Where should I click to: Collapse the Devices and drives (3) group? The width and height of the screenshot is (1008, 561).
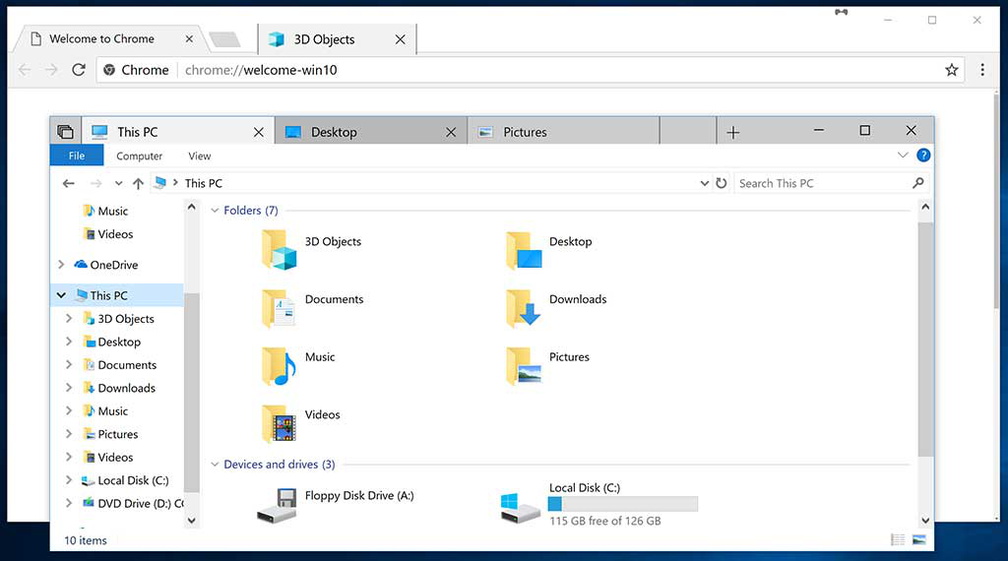pos(215,464)
